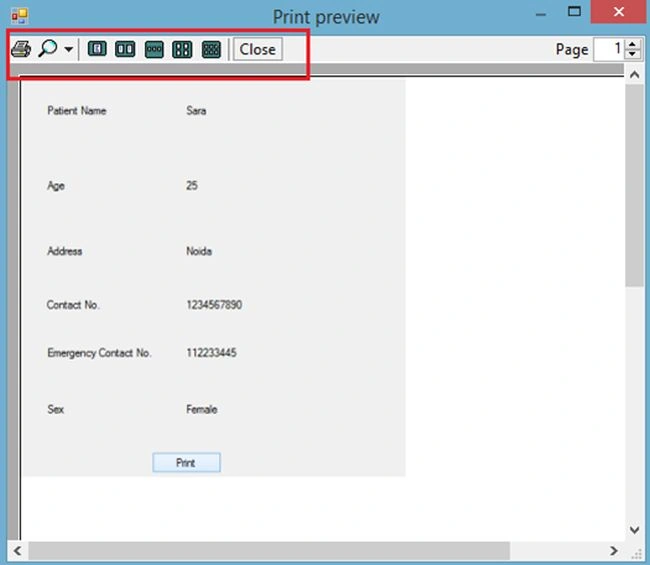Screen dimensions: 650x565
Task: Select the two pages layout icon
Action: 125,49
